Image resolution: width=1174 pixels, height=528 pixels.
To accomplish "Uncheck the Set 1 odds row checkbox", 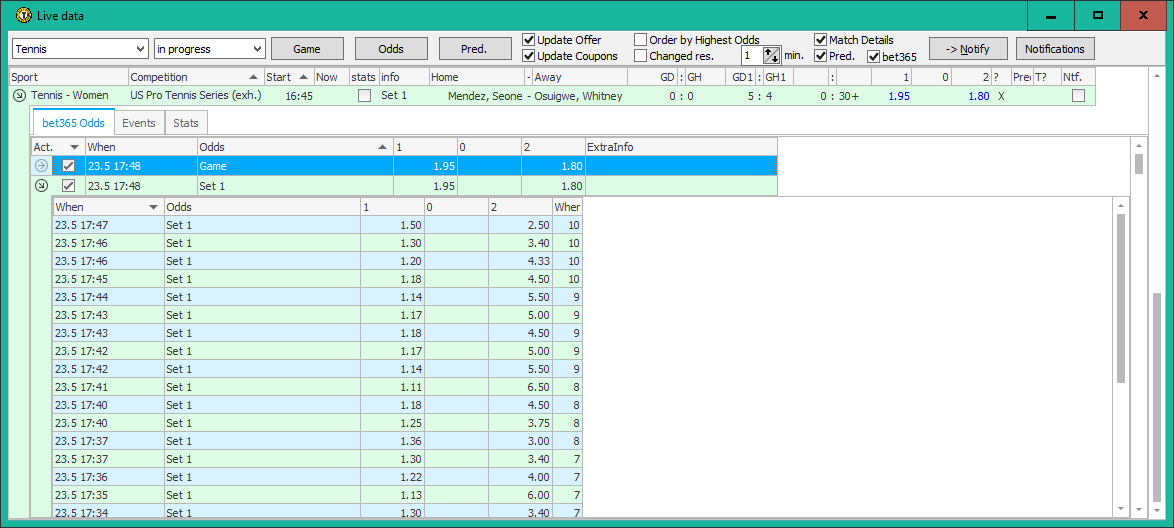I will (68, 186).
